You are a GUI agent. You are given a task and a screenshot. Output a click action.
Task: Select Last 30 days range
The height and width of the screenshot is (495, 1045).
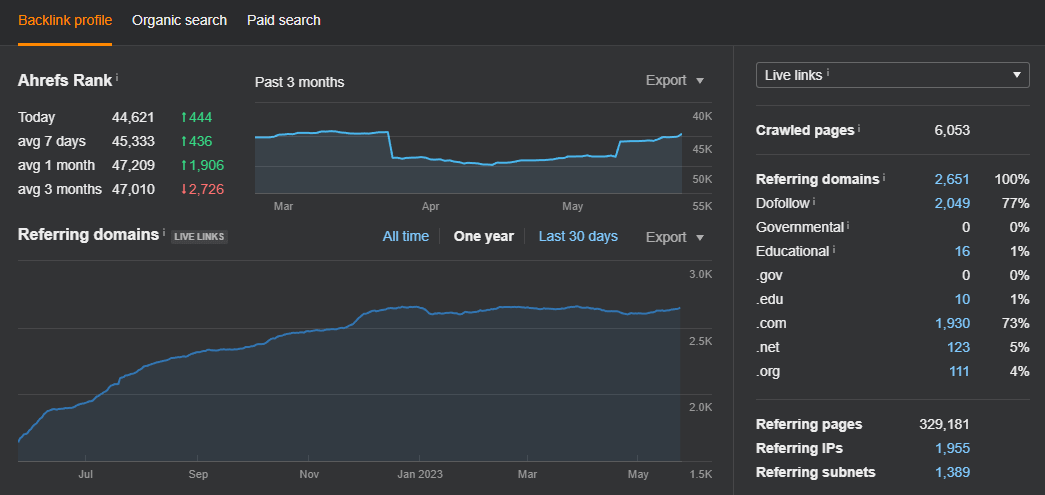tap(578, 237)
